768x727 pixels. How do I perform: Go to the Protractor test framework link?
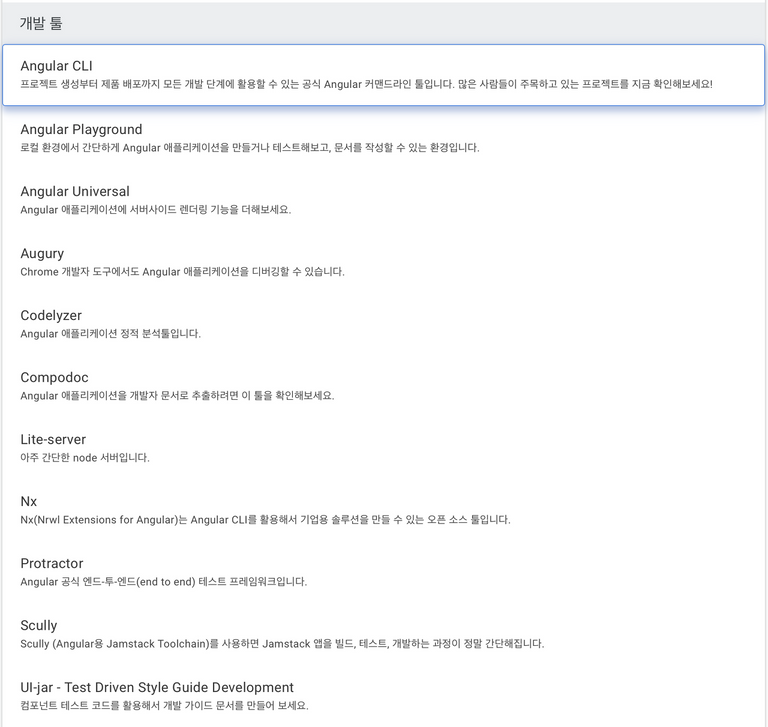coord(383,572)
